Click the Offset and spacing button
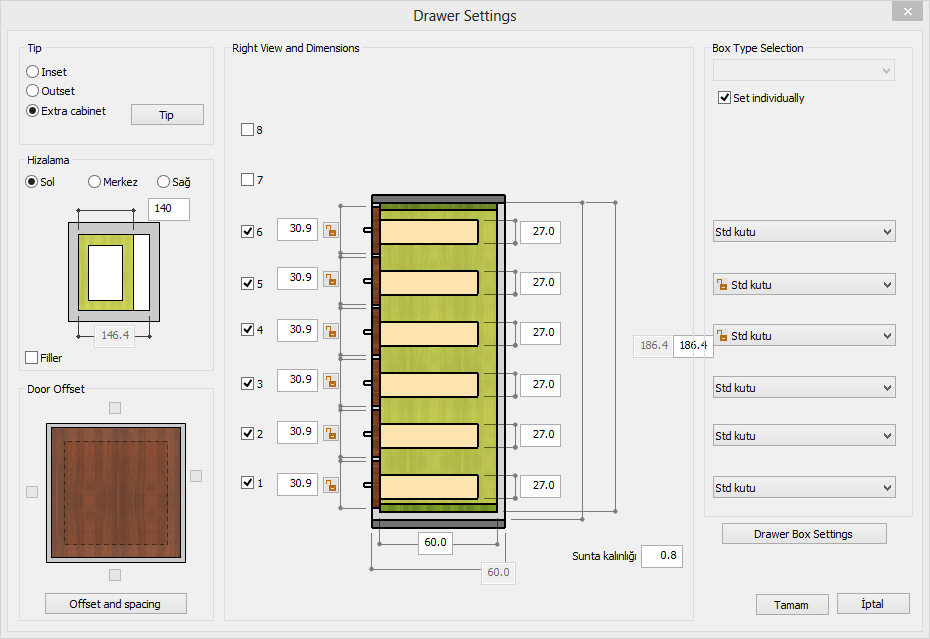The width and height of the screenshot is (930, 639). (x=115, y=604)
